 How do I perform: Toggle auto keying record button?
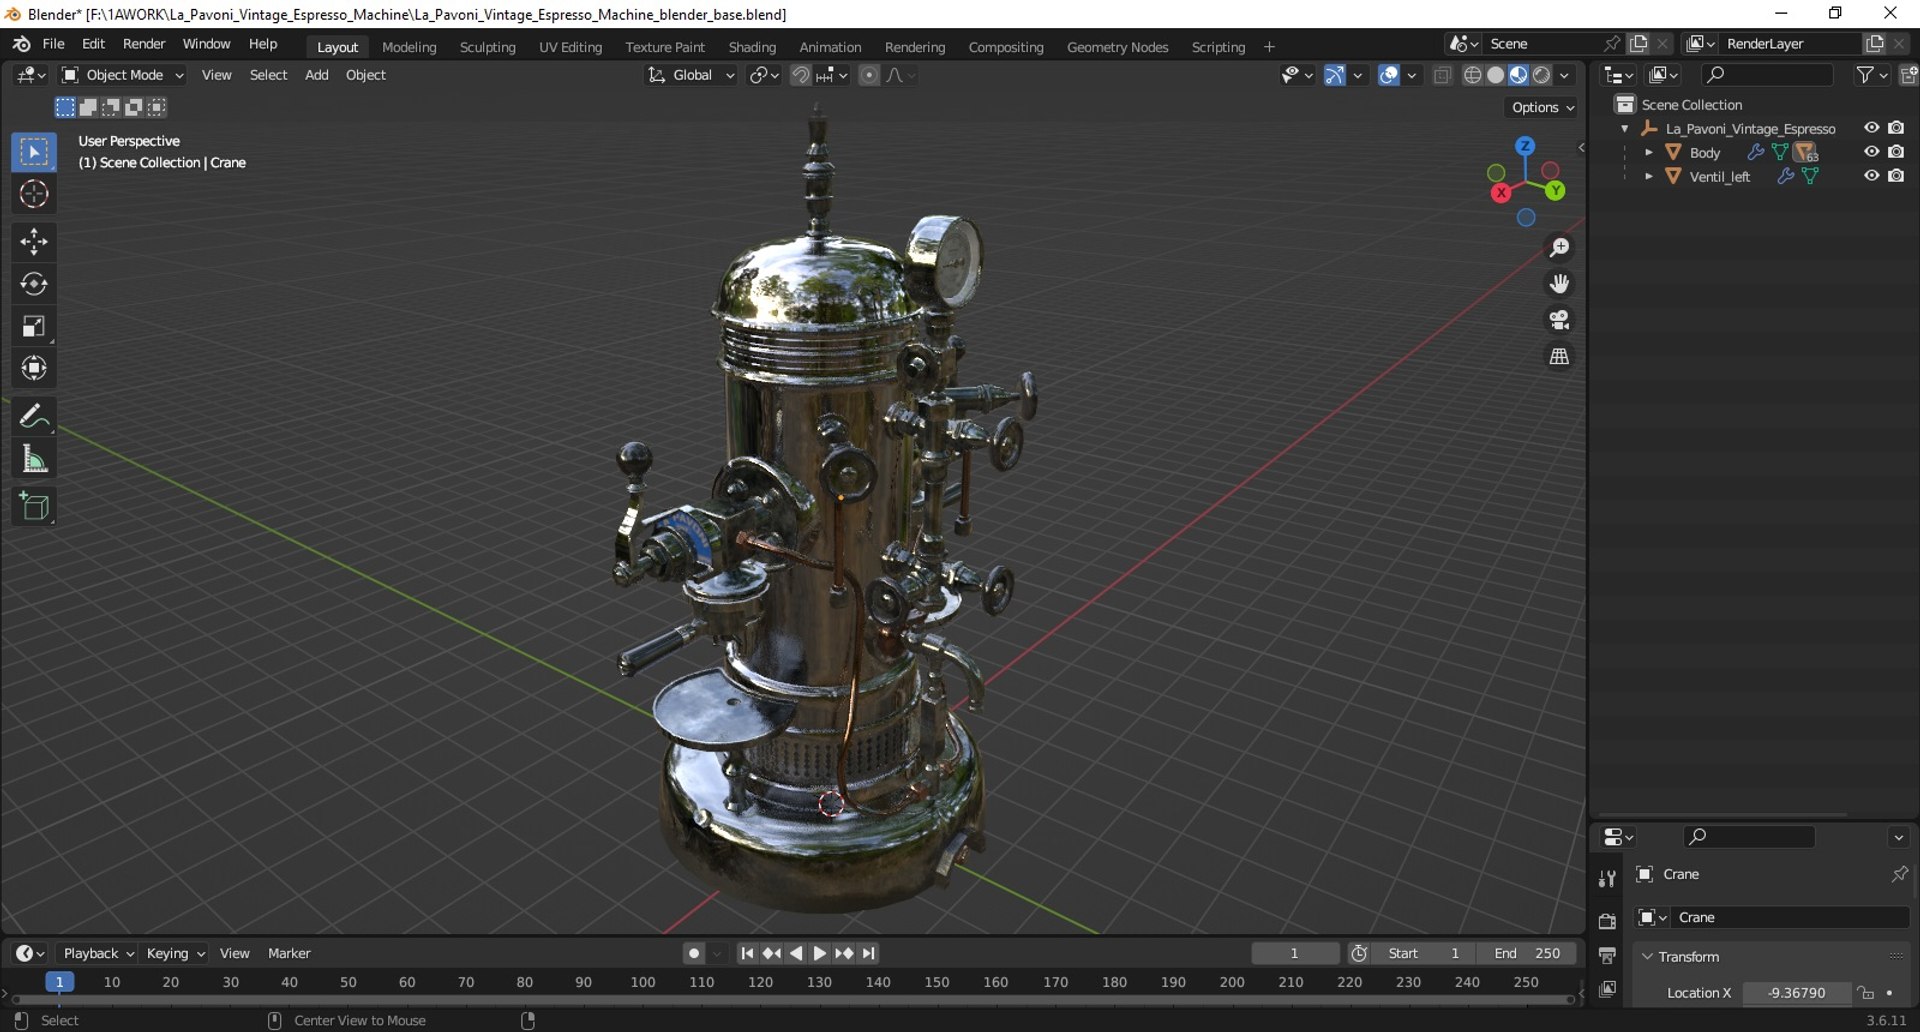point(694,953)
